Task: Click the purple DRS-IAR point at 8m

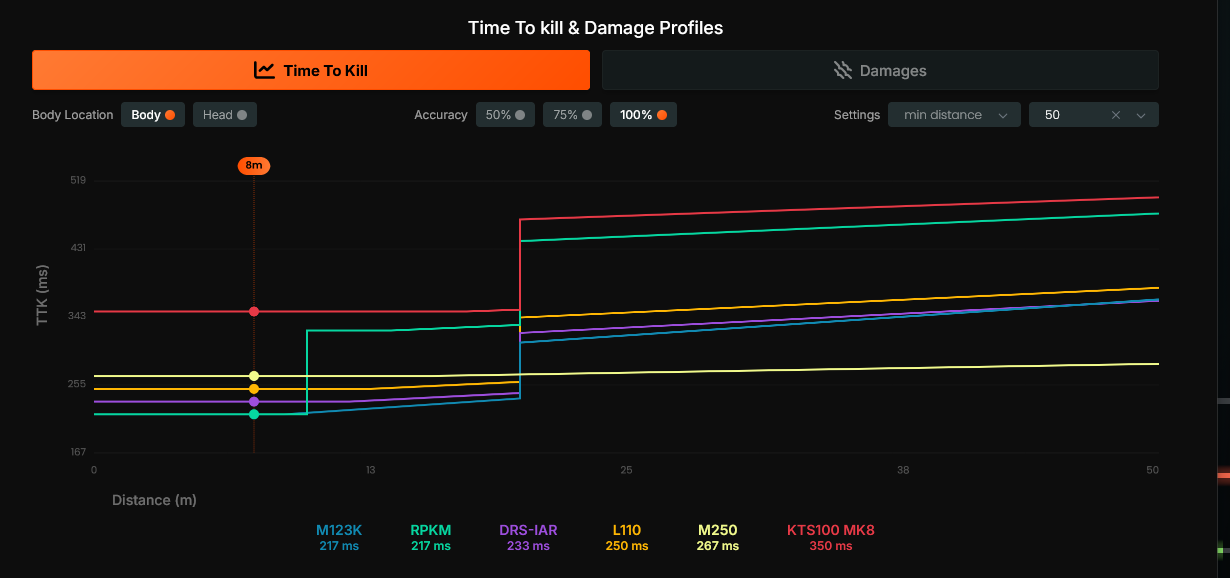Action: click(254, 402)
